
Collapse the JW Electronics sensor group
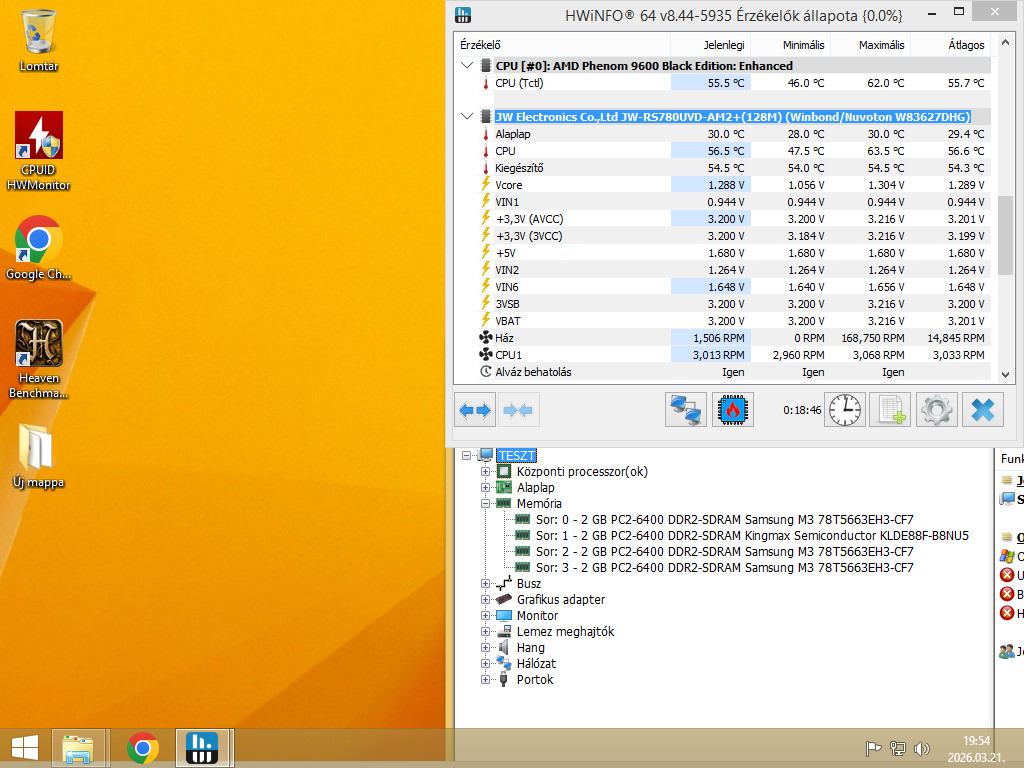(x=466, y=116)
